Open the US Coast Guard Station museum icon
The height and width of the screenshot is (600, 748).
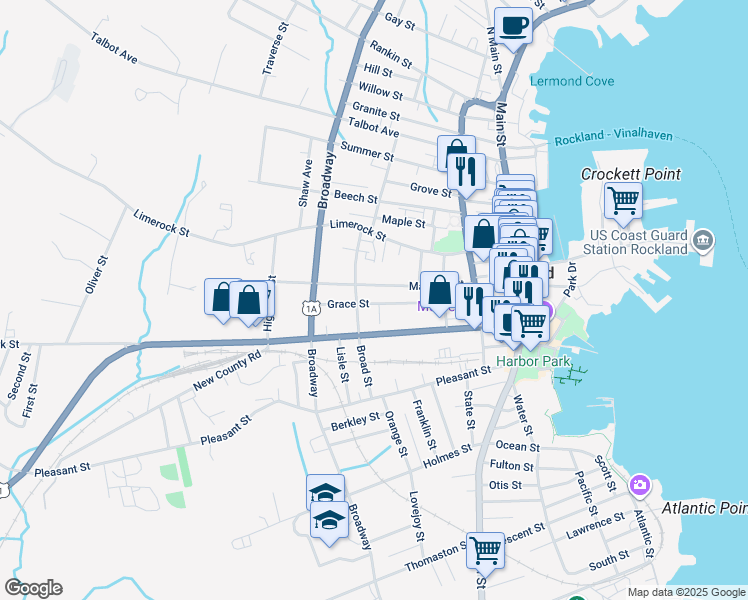703,240
